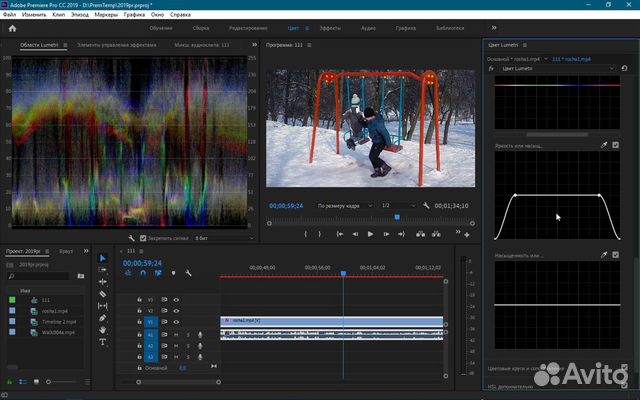This screenshot has width=640, height=400.
Task: Toggle visibility of video track V1
Action: (x=176, y=322)
